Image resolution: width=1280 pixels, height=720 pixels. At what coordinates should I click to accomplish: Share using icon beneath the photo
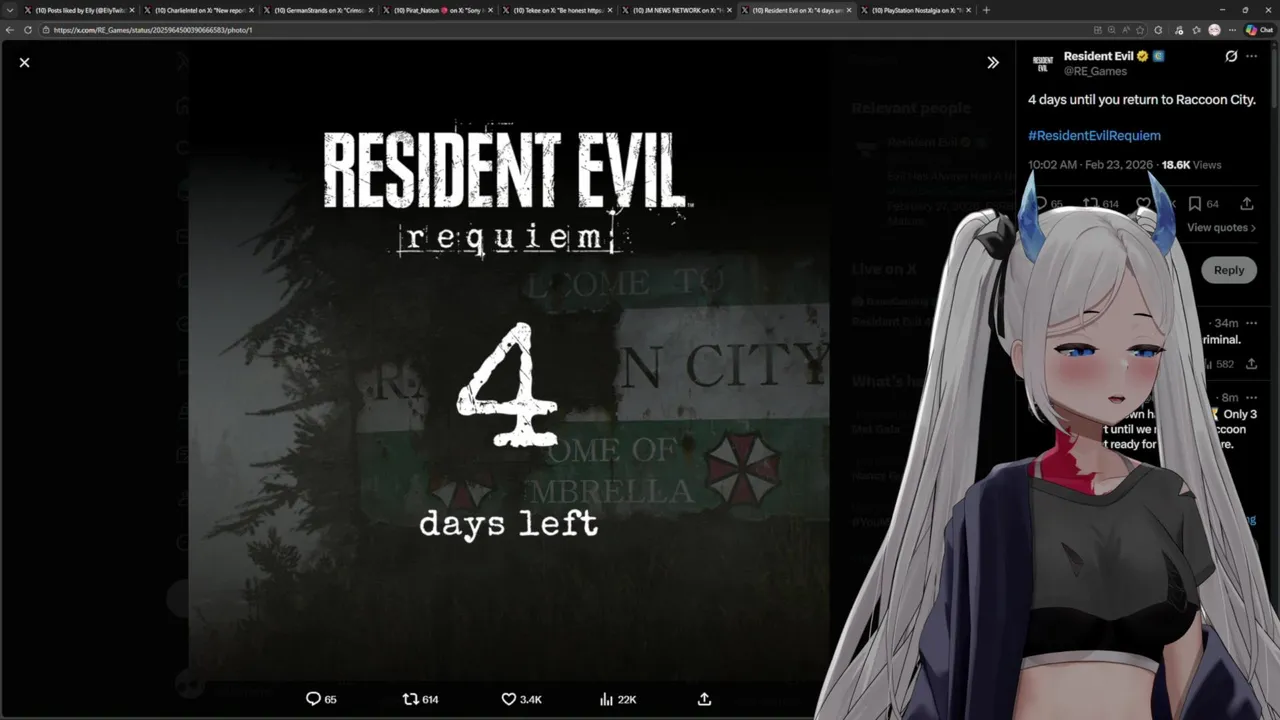(704, 699)
